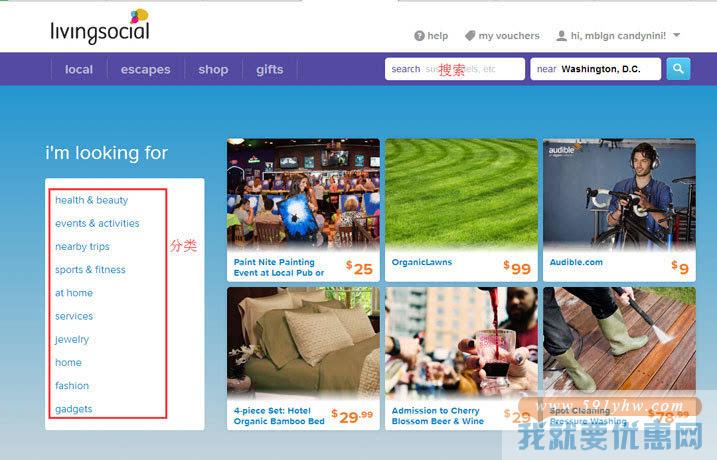Screen dimensions: 717x460
Task: Open the Cherry Blossom wine pouring photo
Action: coord(461,344)
